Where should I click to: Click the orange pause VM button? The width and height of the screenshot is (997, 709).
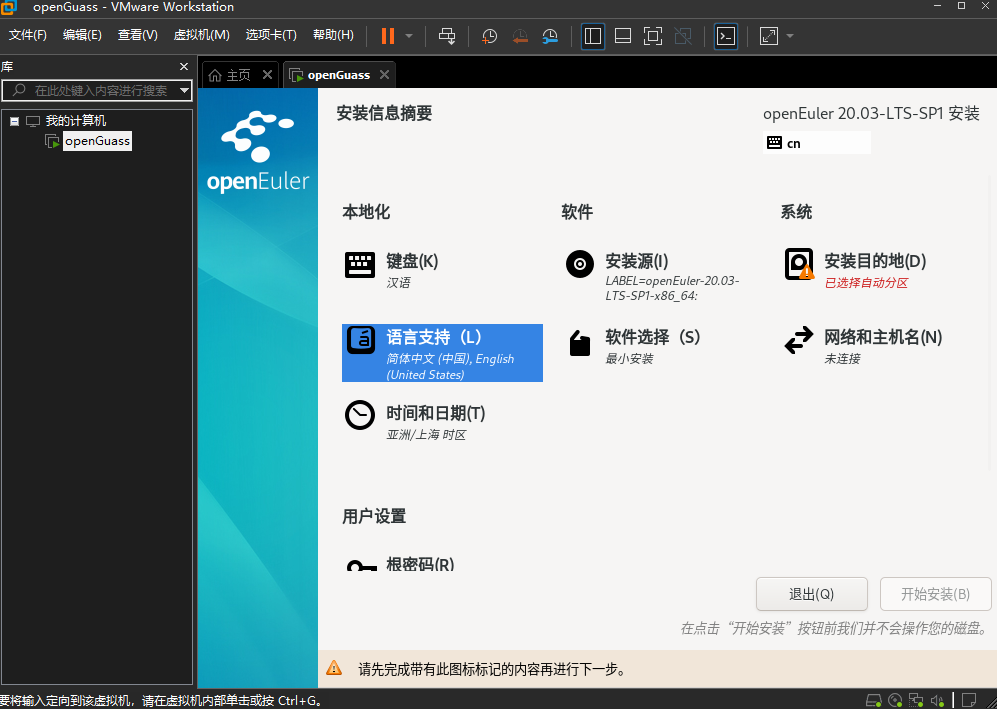click(388, 36)
